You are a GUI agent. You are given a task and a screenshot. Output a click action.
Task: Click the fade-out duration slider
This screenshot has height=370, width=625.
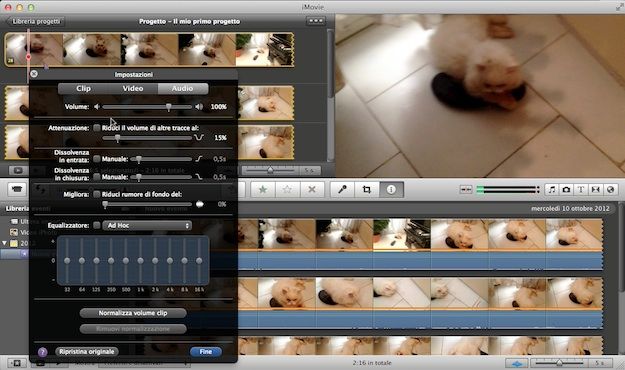point(161,177)
